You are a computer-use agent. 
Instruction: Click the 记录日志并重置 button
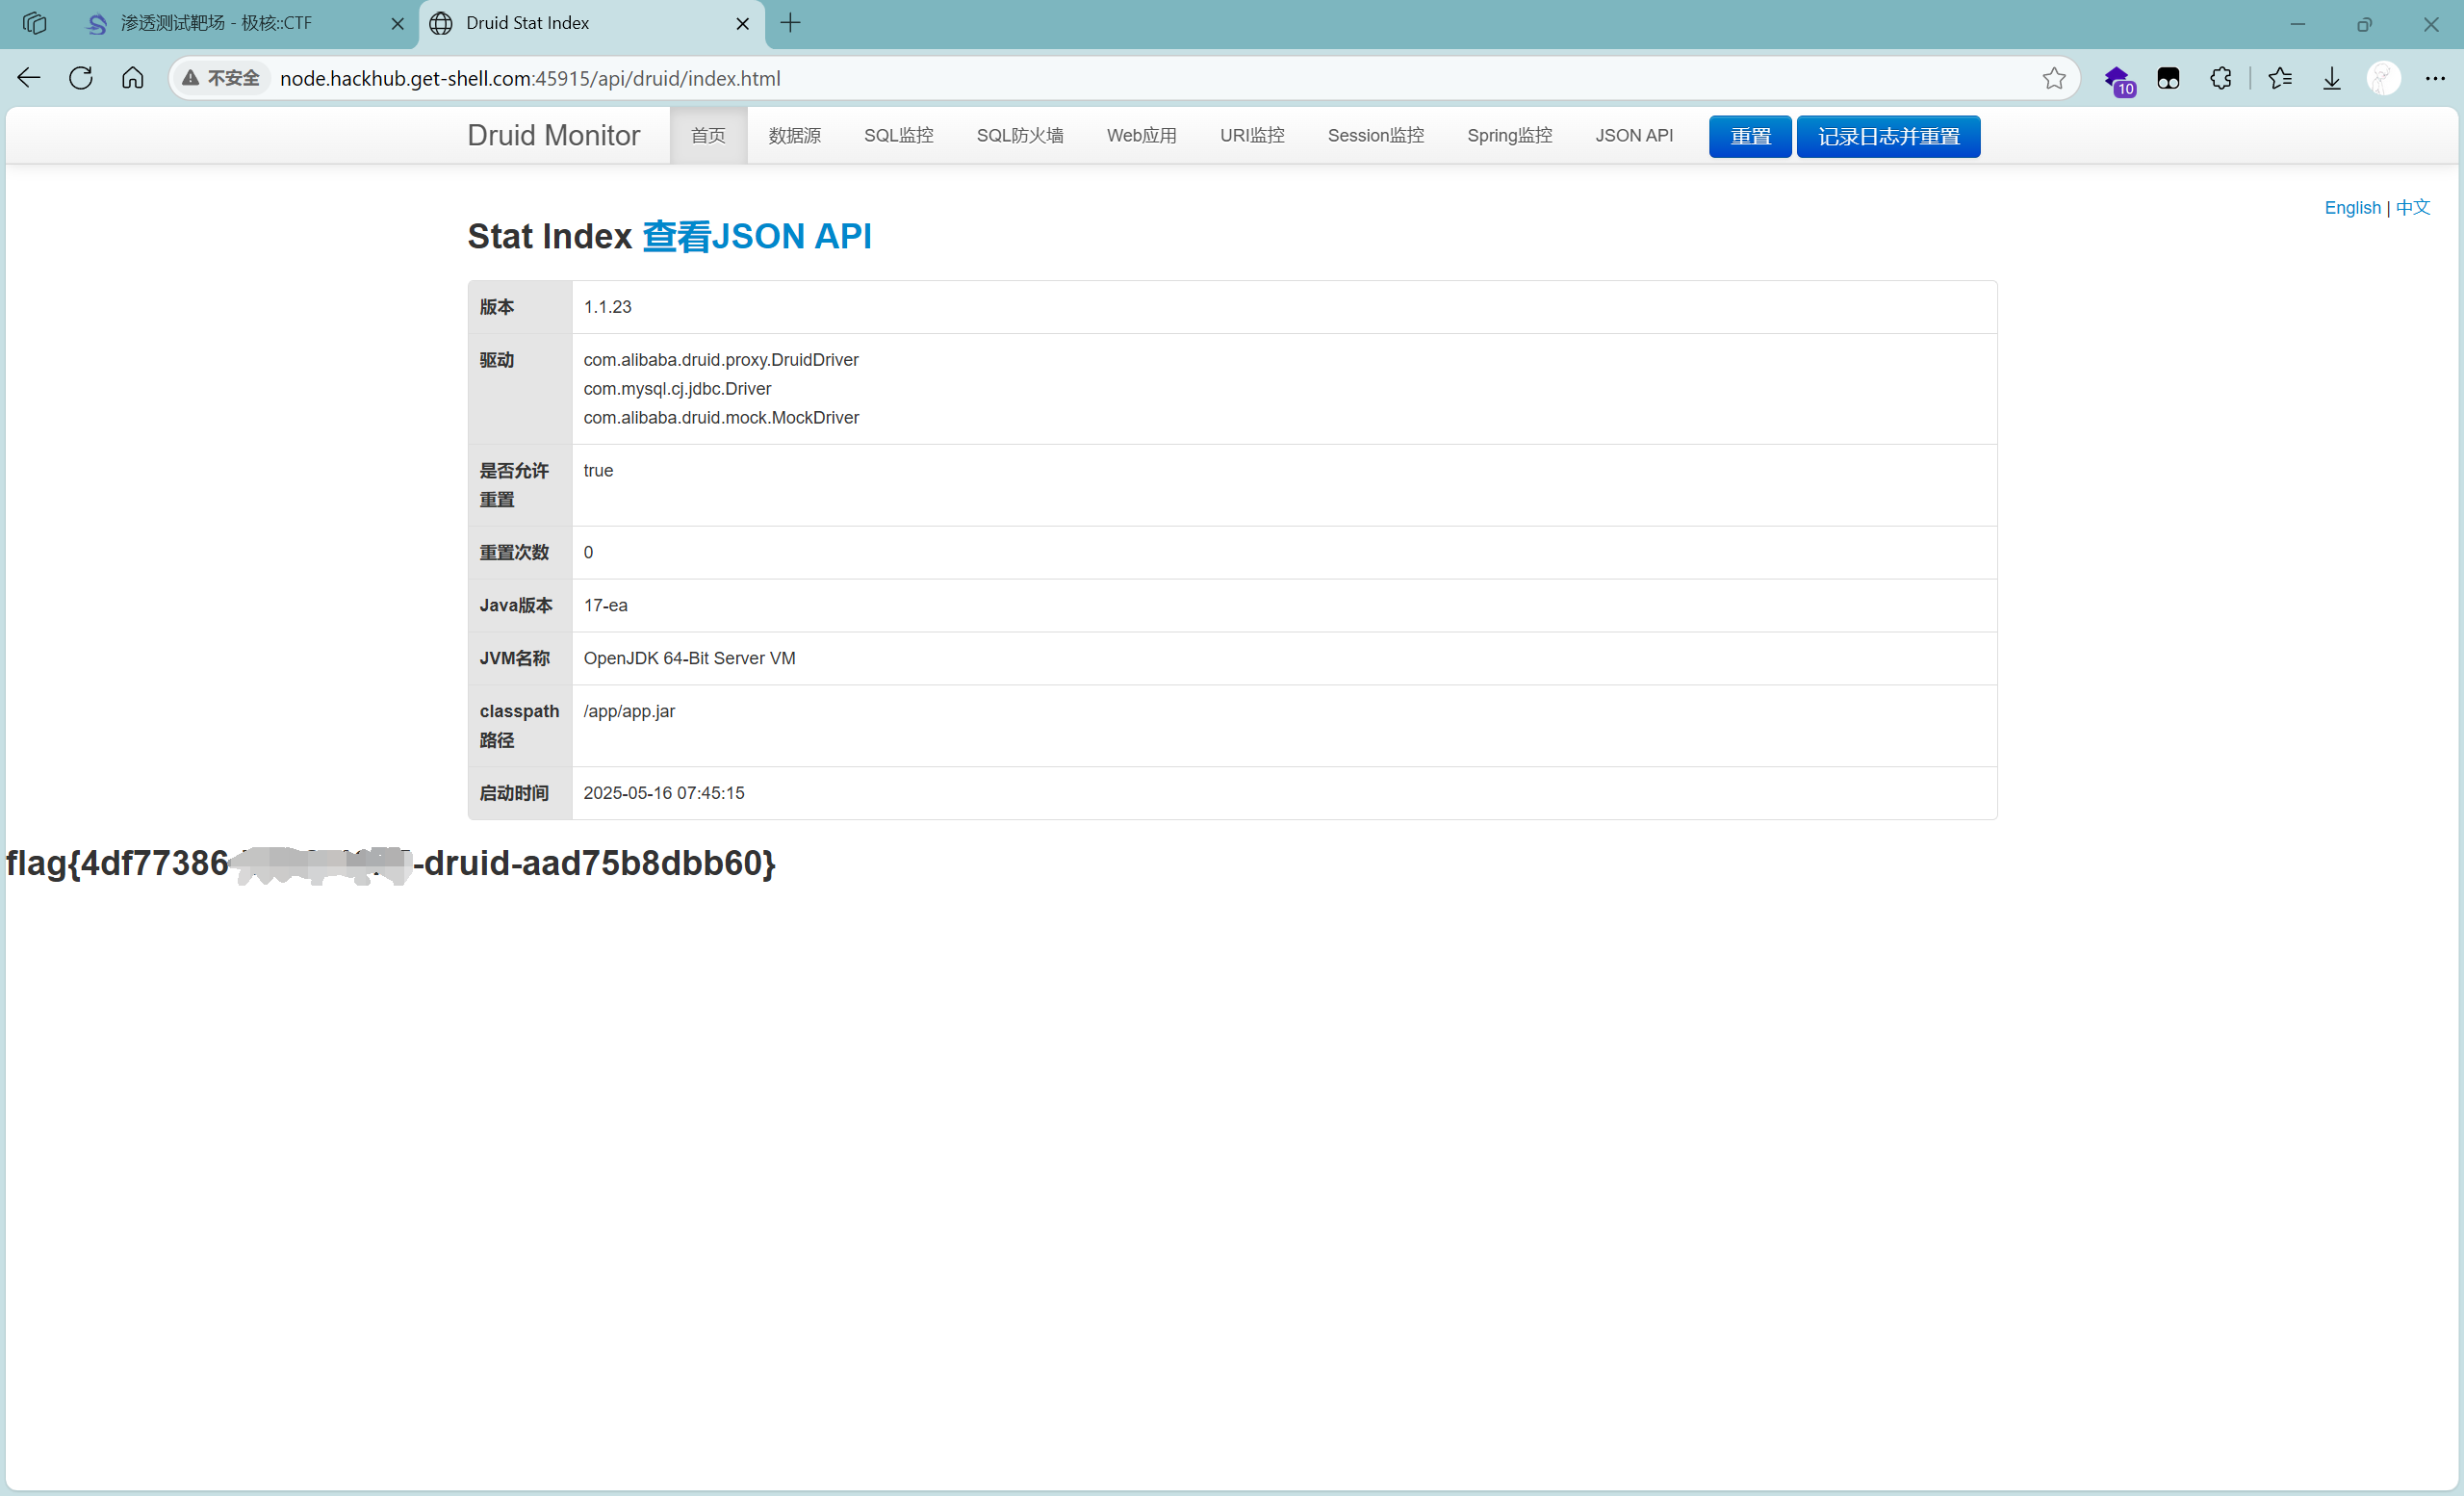tap(1887, 137)
